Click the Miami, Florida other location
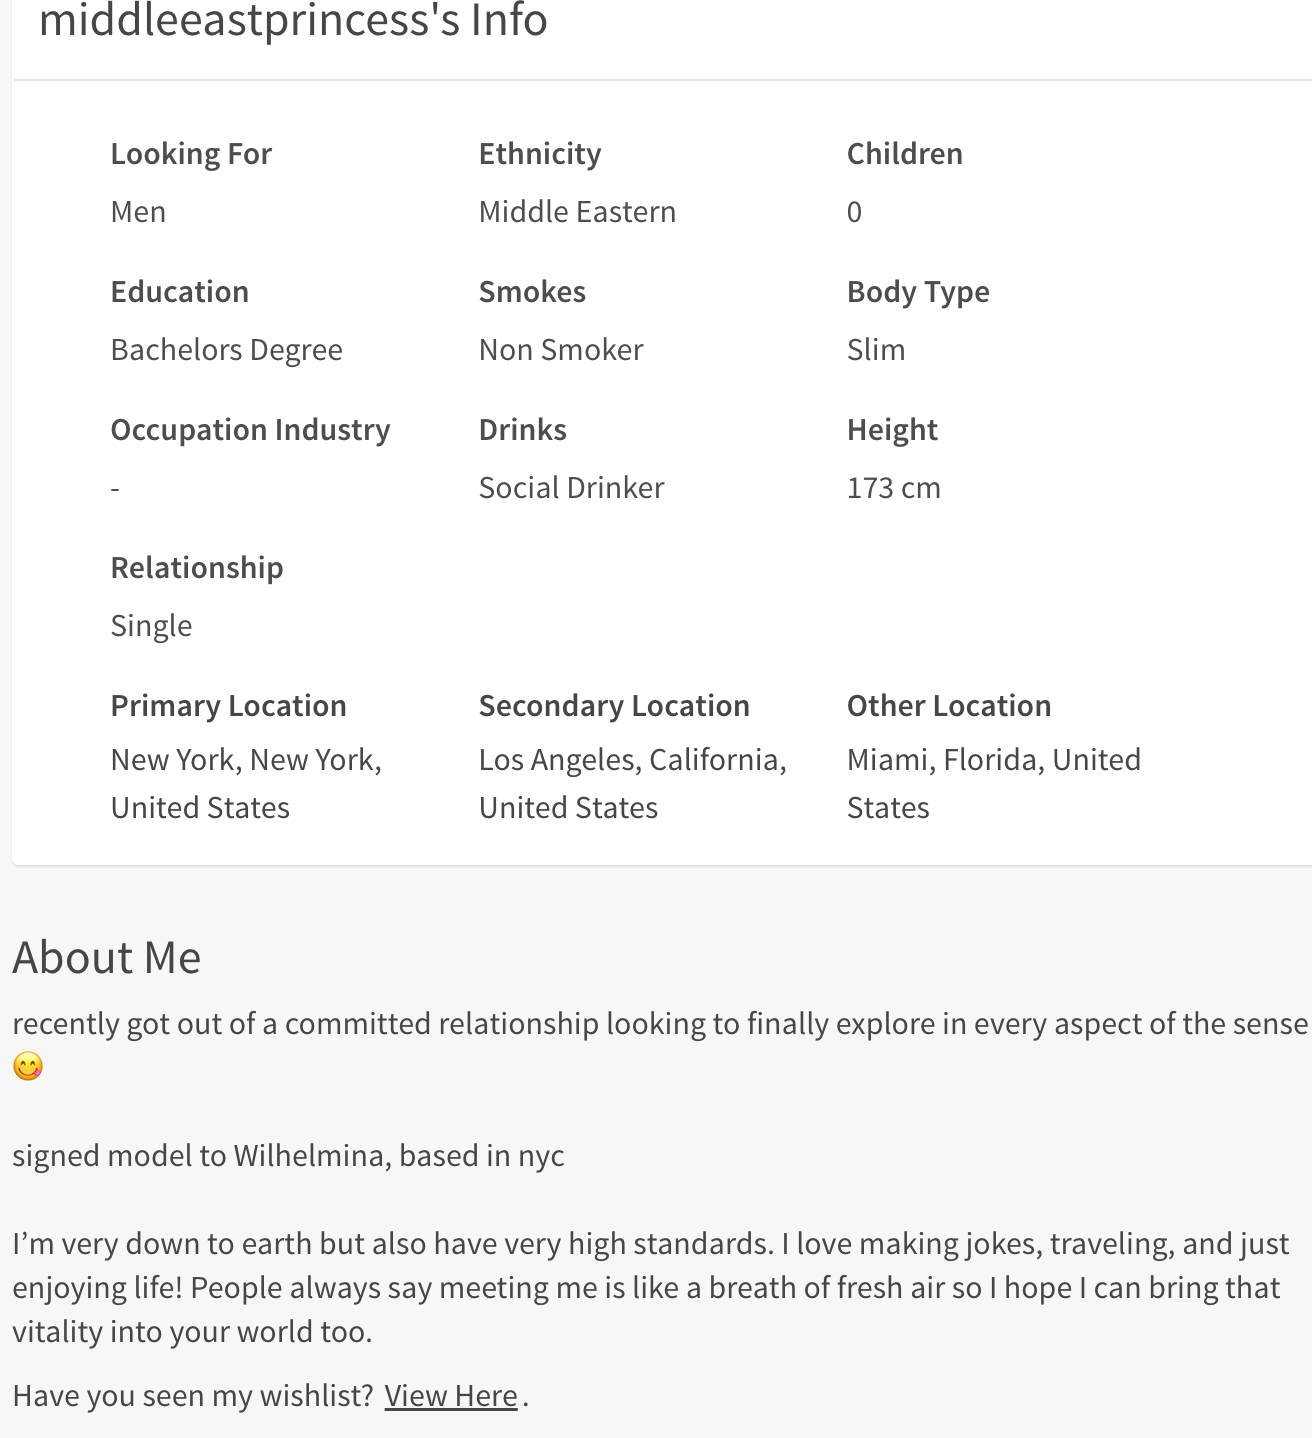 994,784
